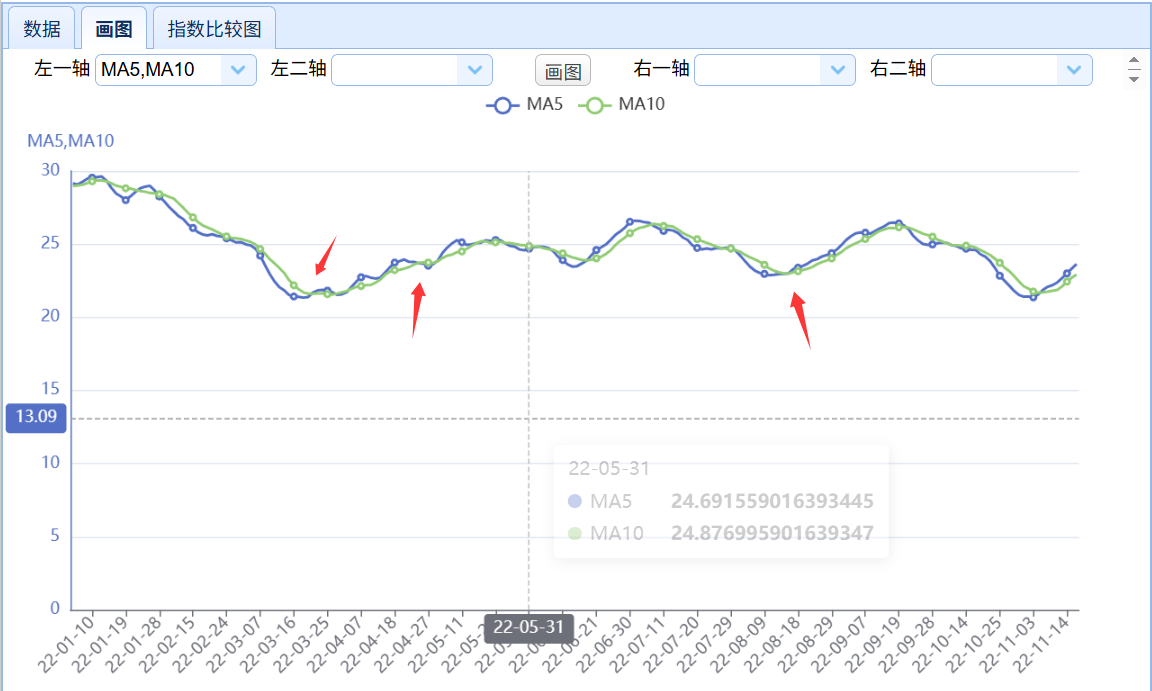Click the MA5 legend circle marker
The image size is (1152, 691).
click(503, 106)
